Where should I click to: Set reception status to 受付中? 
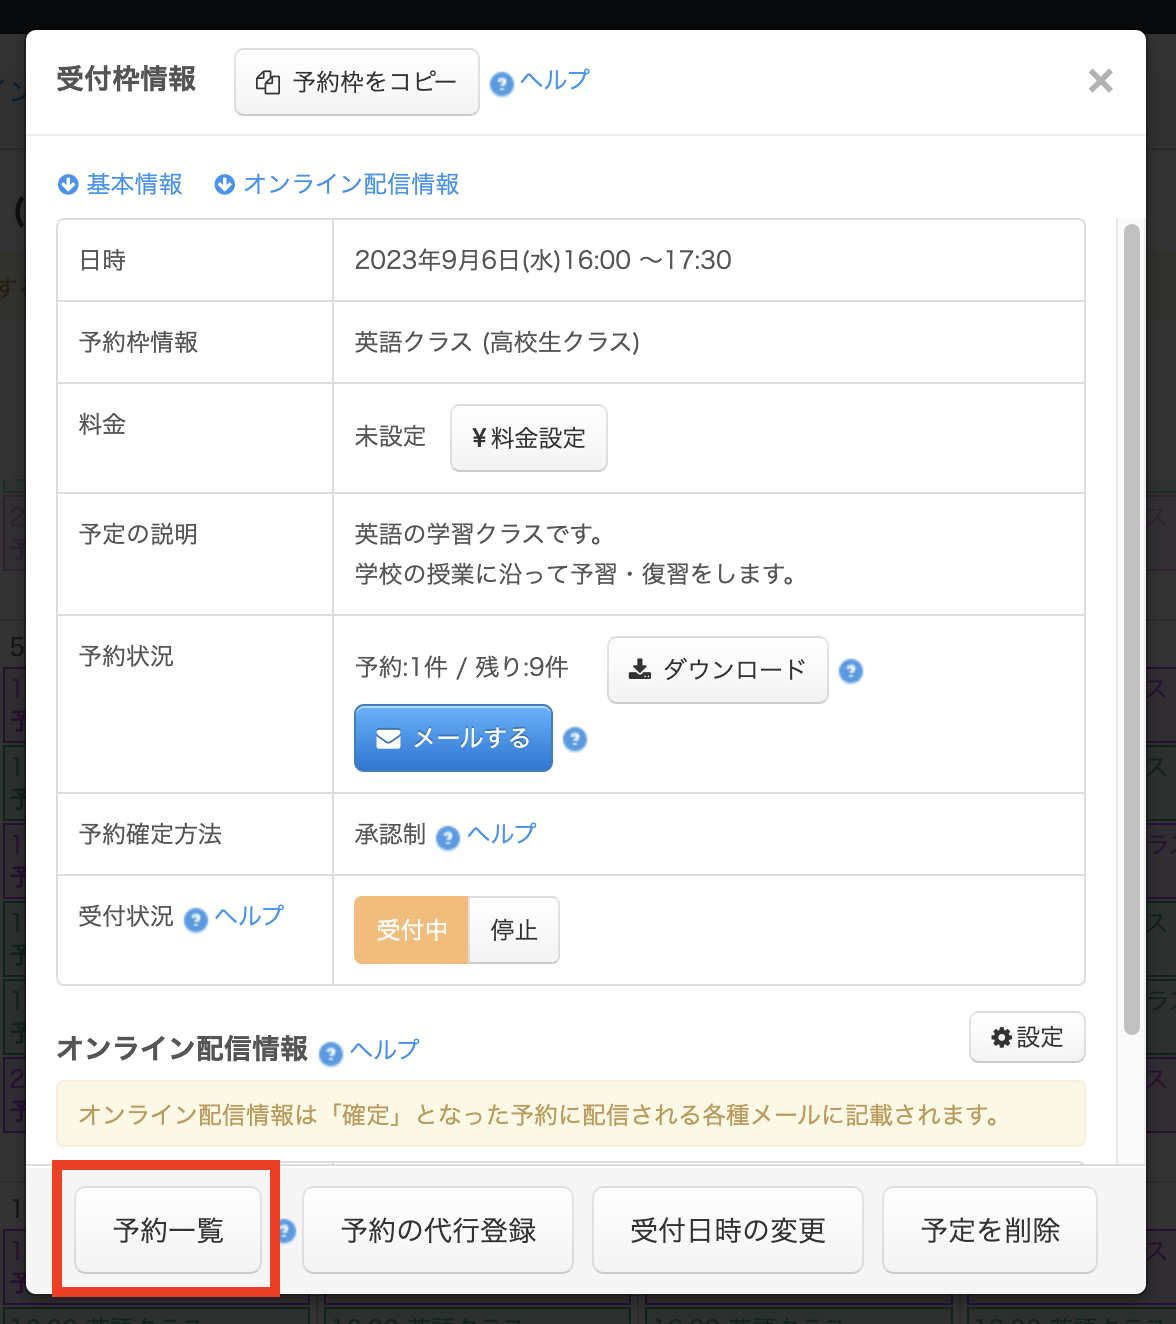[x=411, y=930]
